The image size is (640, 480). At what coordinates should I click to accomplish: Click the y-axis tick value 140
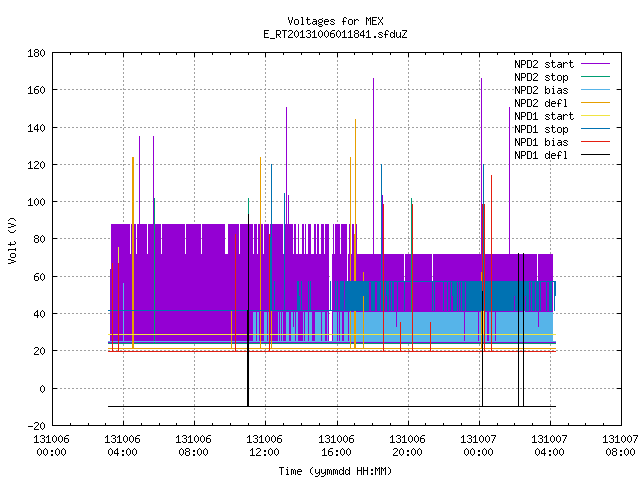click(x=36, y=128)
